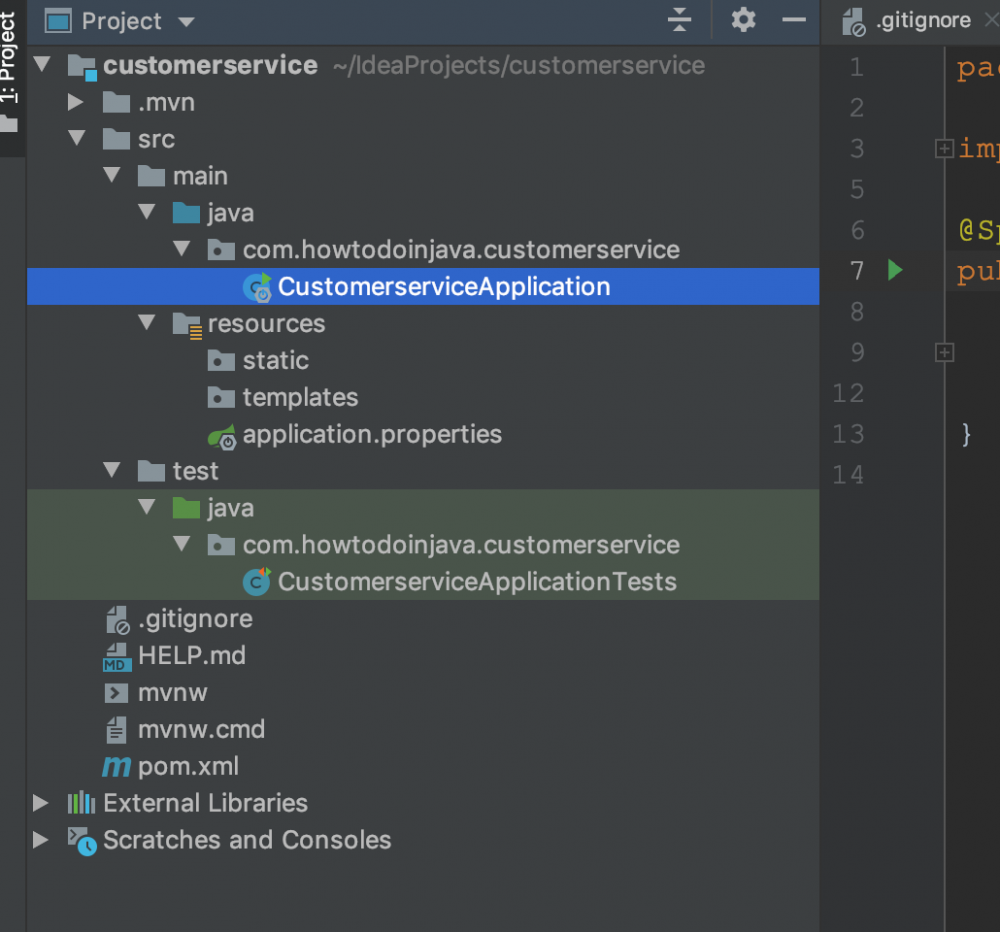Collapse the src folder
Viewport: 1000px width, 932px height.
[77, 138]
